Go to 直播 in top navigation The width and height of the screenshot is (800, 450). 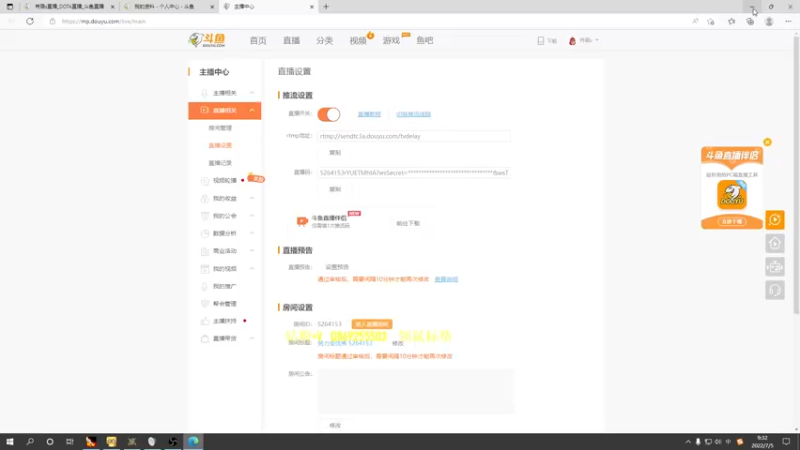291,40
